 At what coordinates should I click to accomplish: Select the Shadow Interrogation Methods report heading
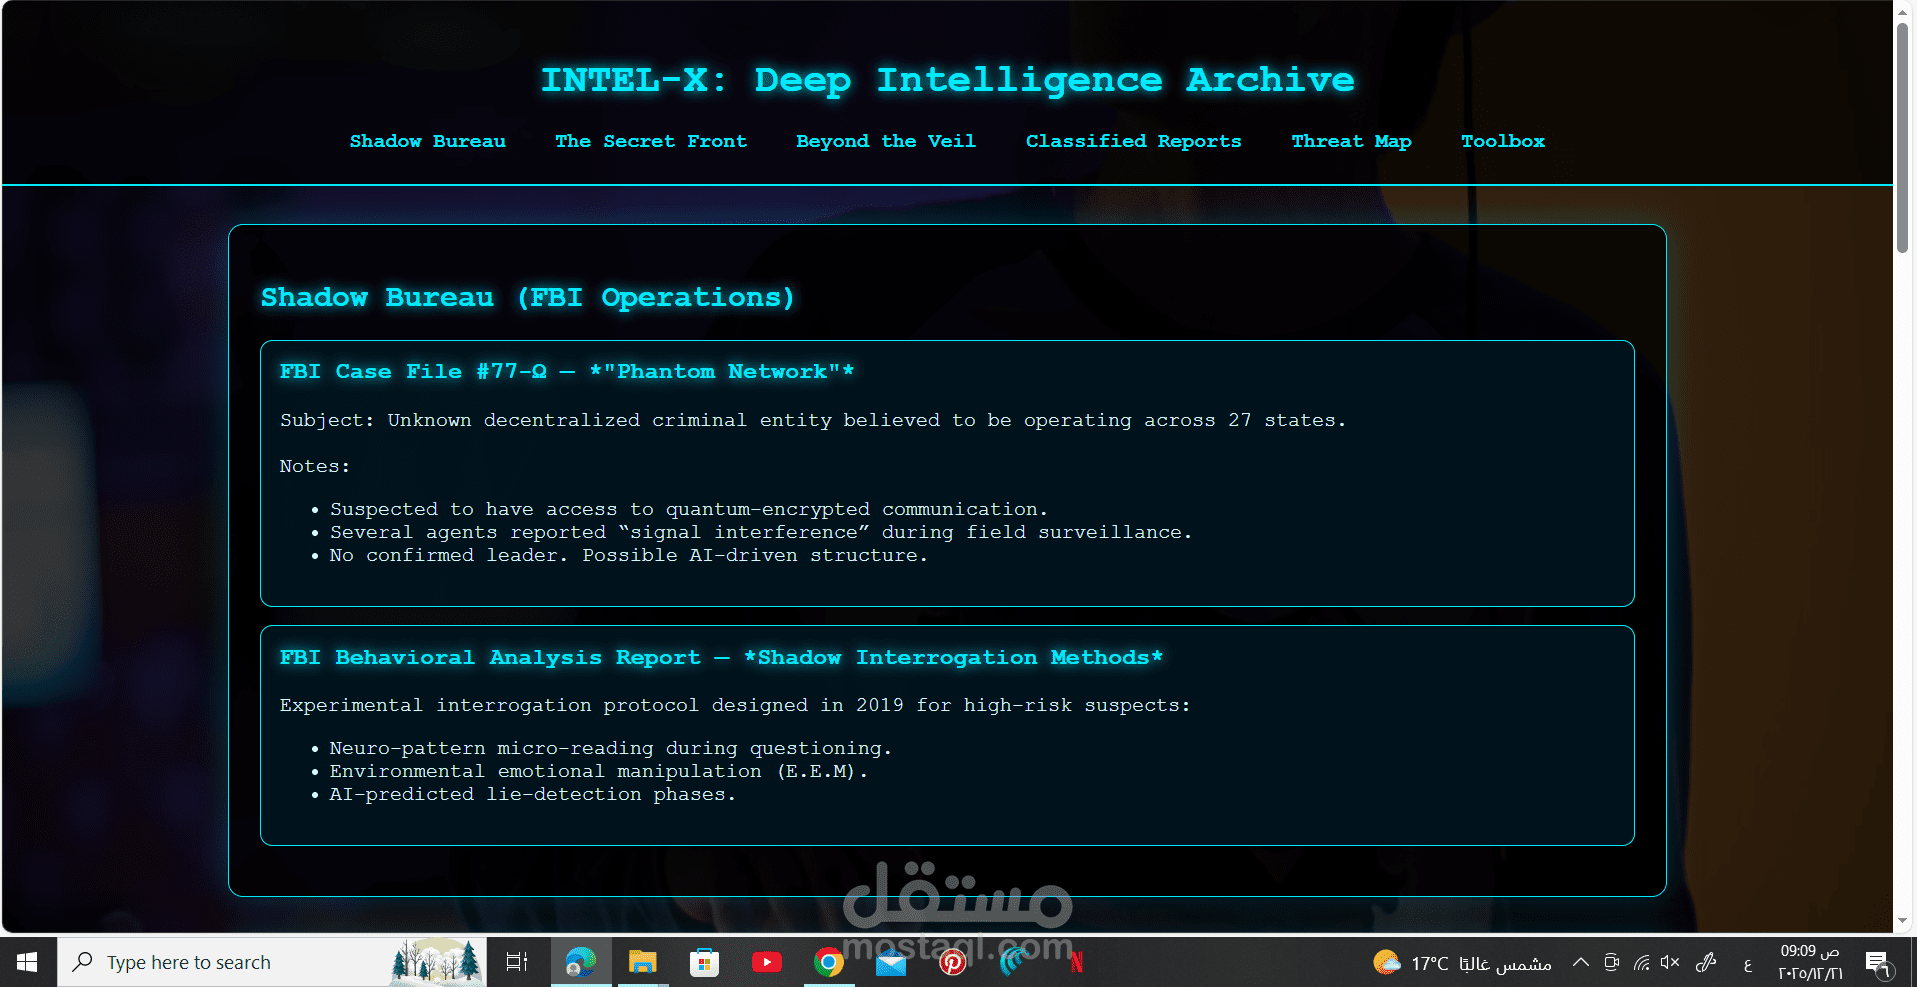[x=721, y=657]
